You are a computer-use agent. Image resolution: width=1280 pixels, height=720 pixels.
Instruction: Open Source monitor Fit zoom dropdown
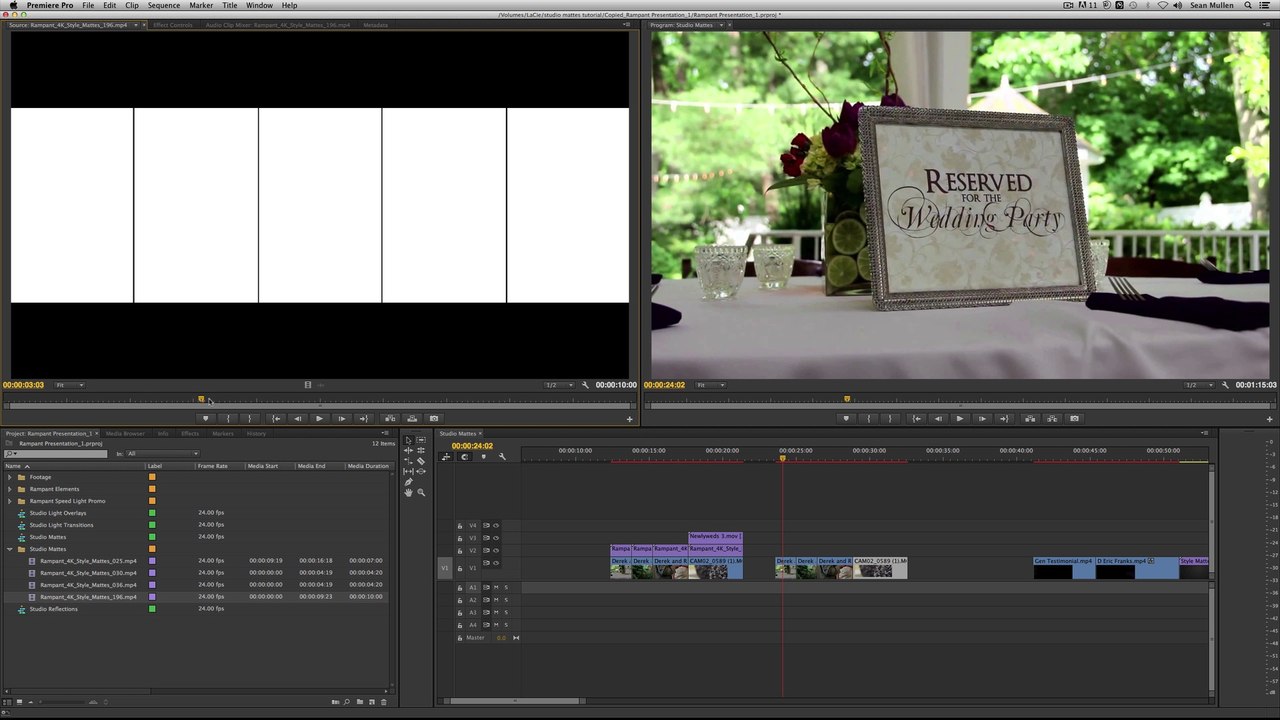(69, 385)
